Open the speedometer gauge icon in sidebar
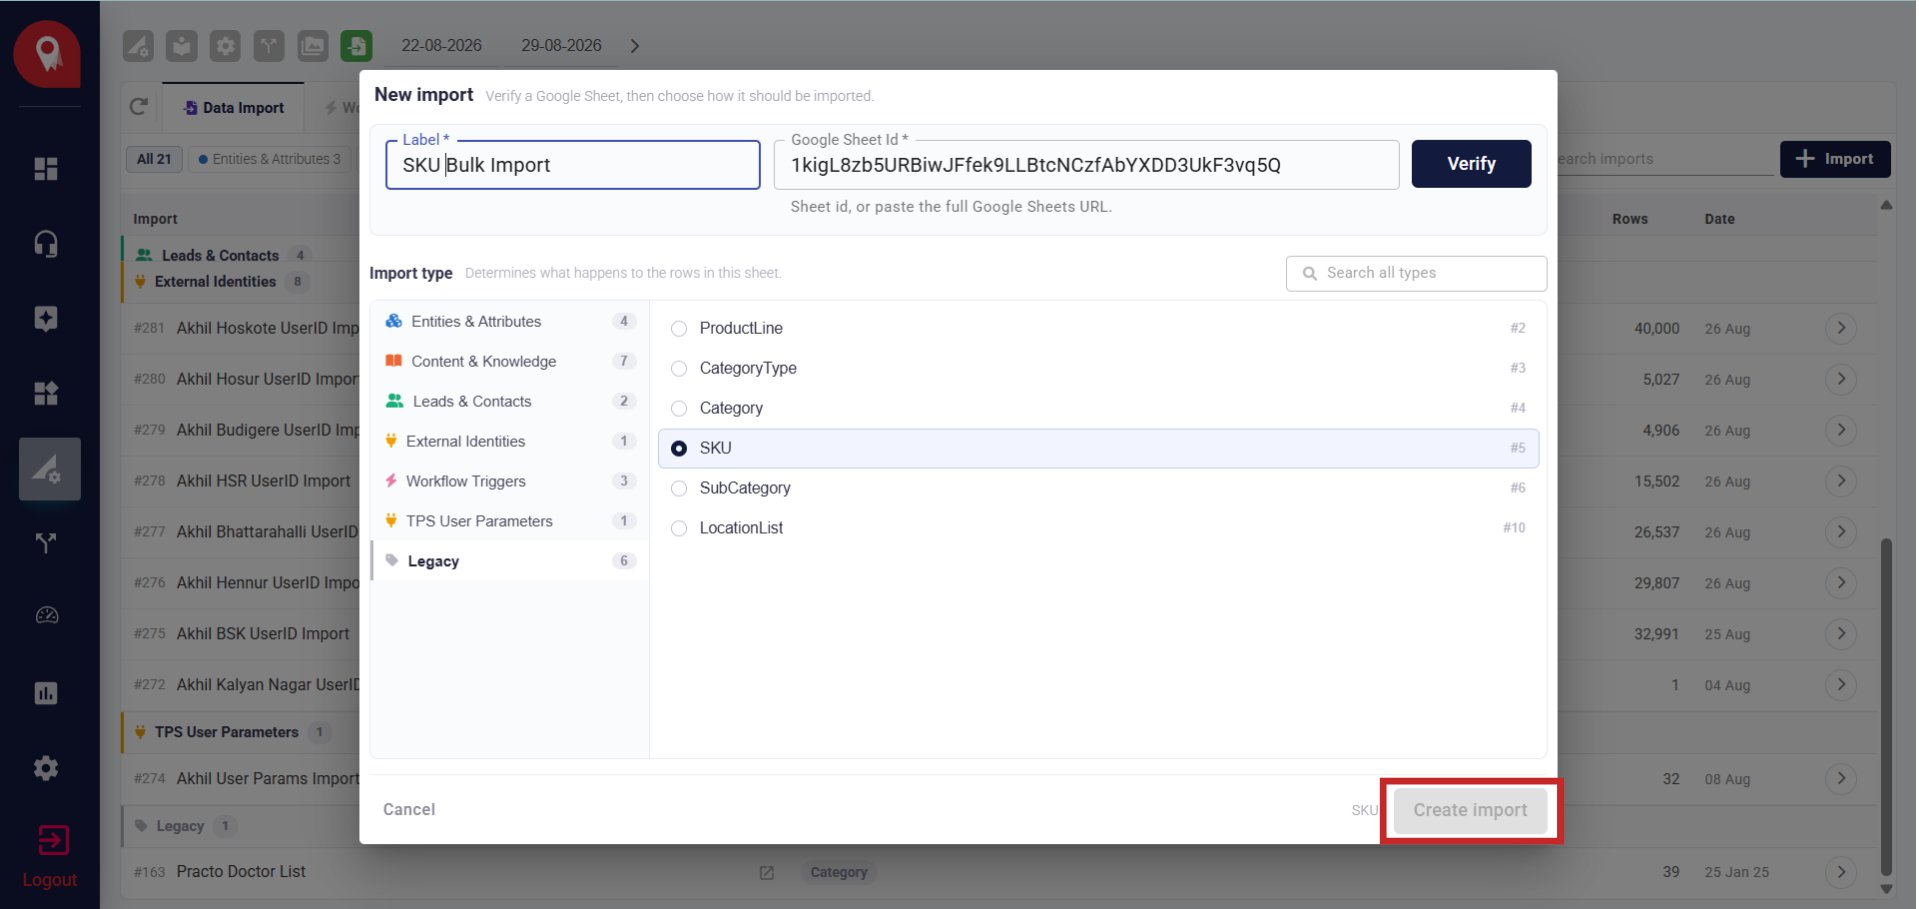Screen dimensions: 1919x909 point(46,616)
